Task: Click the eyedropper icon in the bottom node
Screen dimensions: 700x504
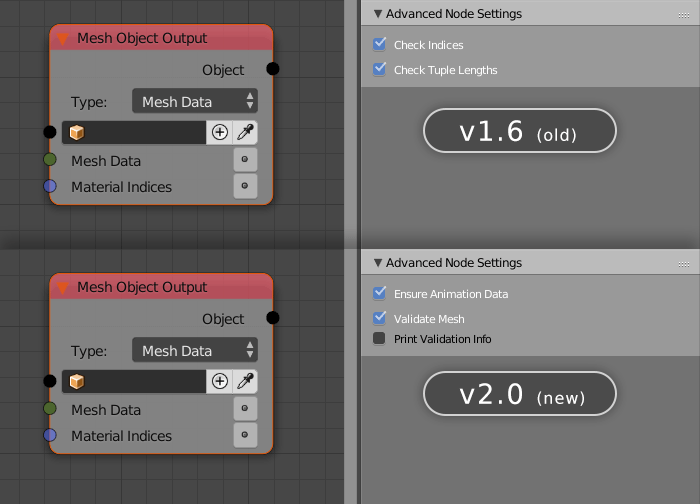Action: [245, 381]
